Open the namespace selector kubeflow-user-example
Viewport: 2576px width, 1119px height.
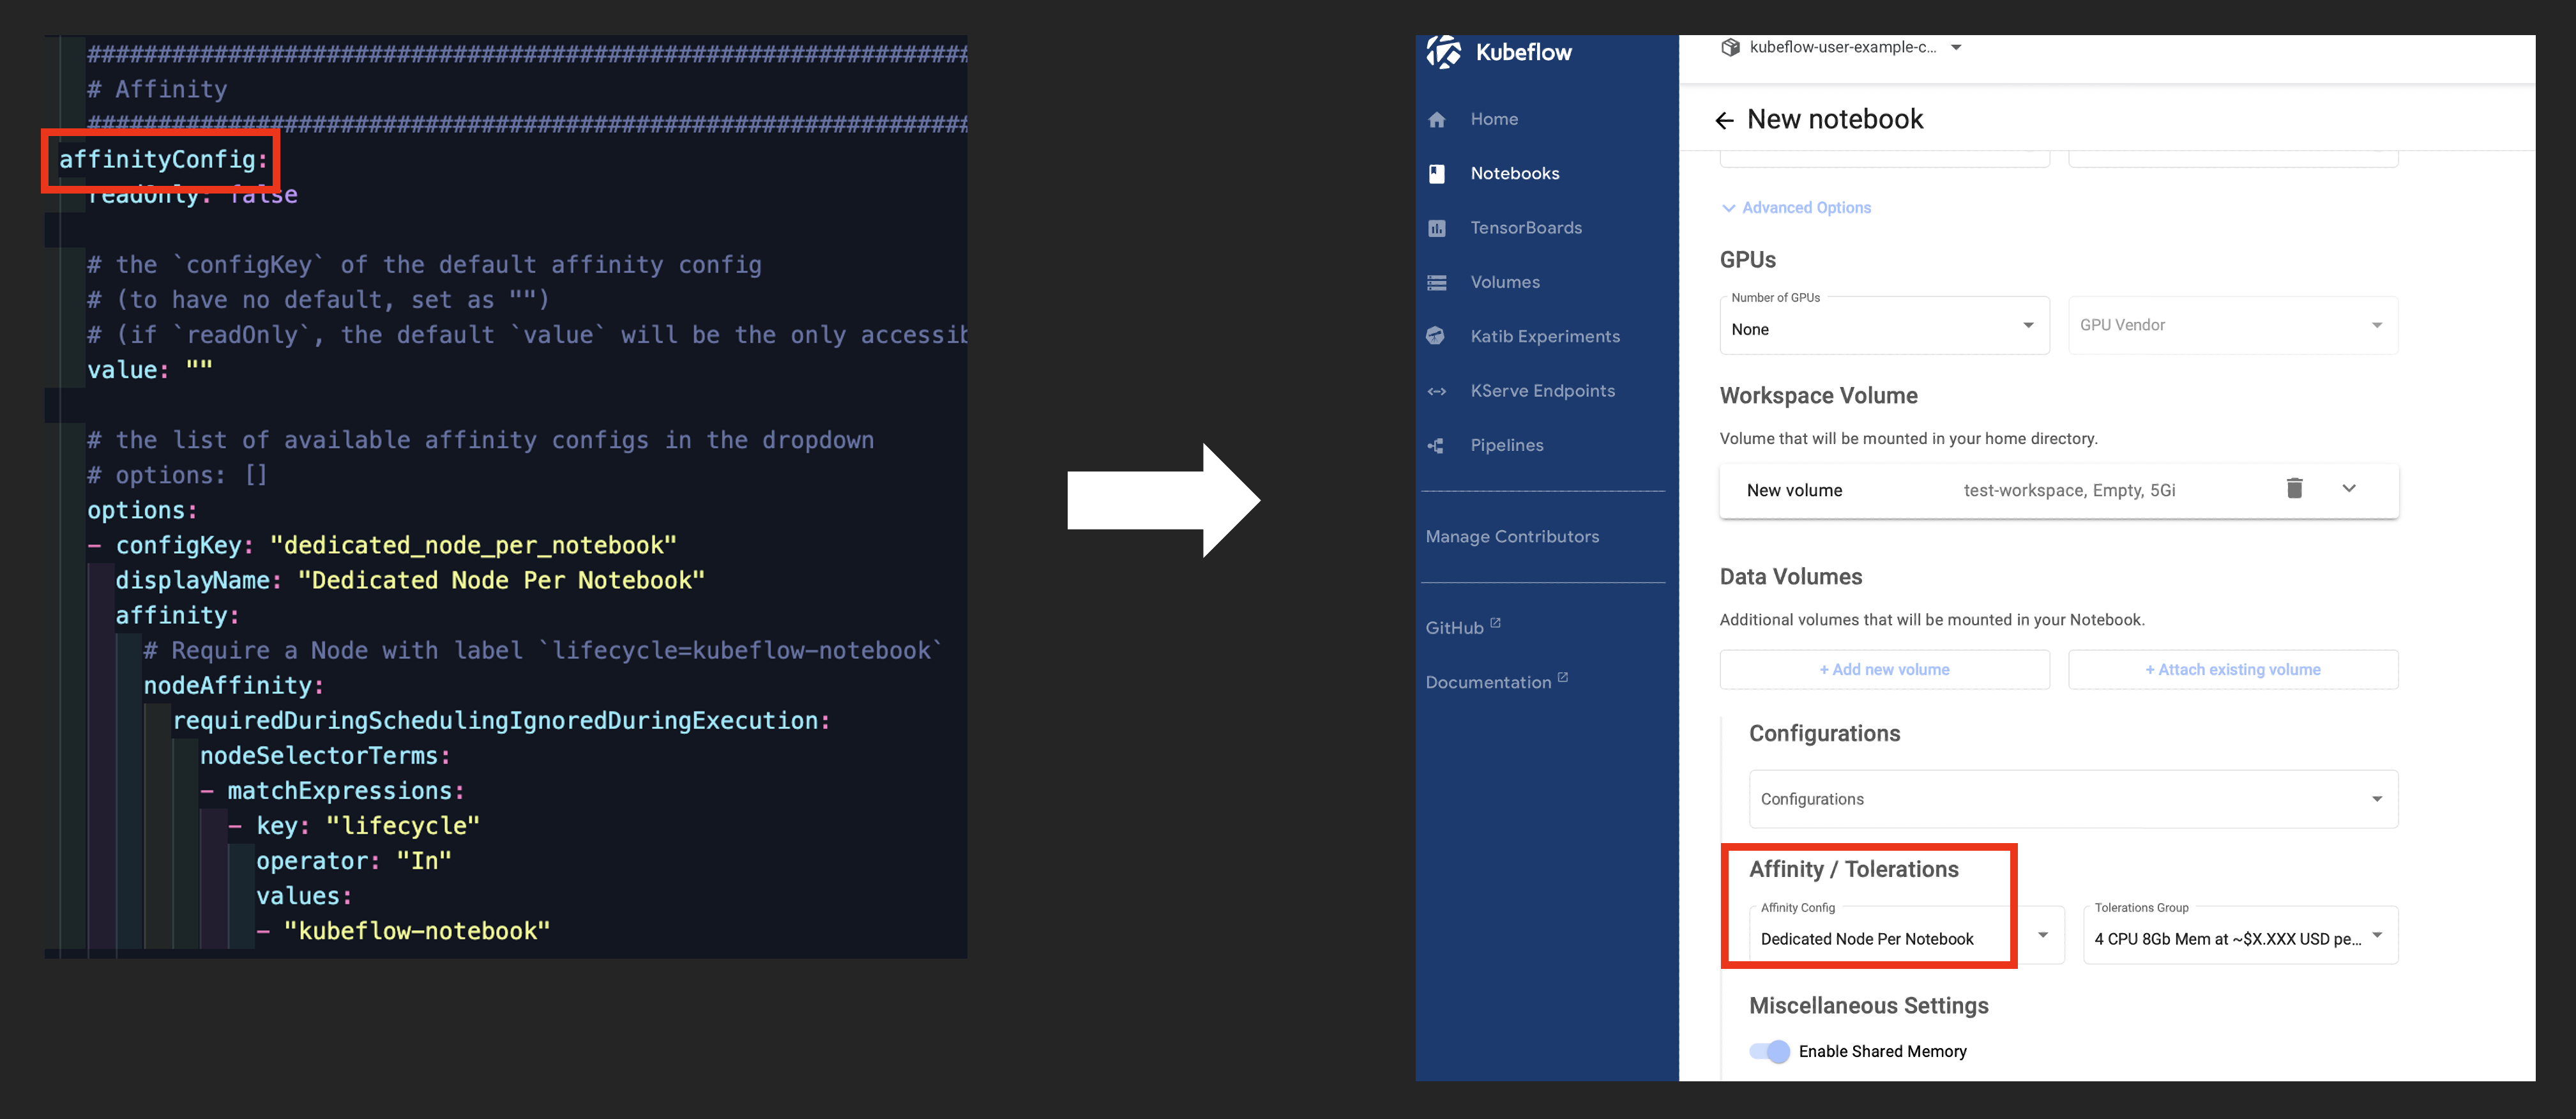tap(1842, 47)
